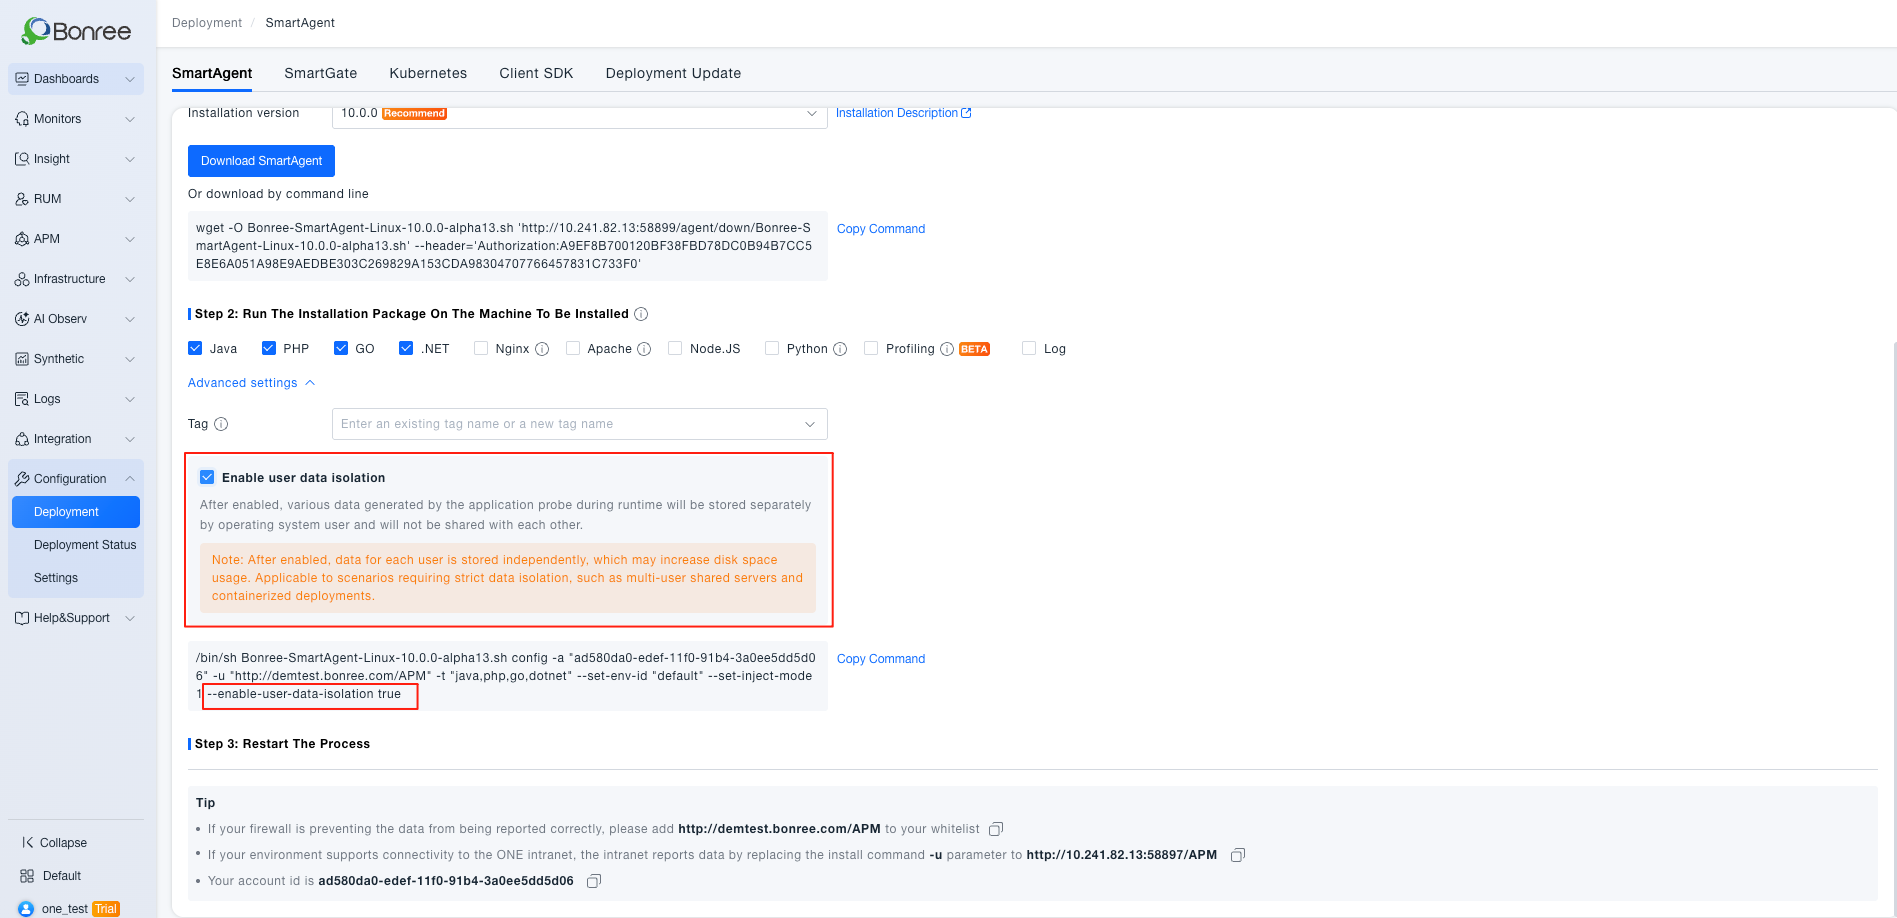Copy the firewall whitelist URL icon
The image size is (1897, 918).
996,829
